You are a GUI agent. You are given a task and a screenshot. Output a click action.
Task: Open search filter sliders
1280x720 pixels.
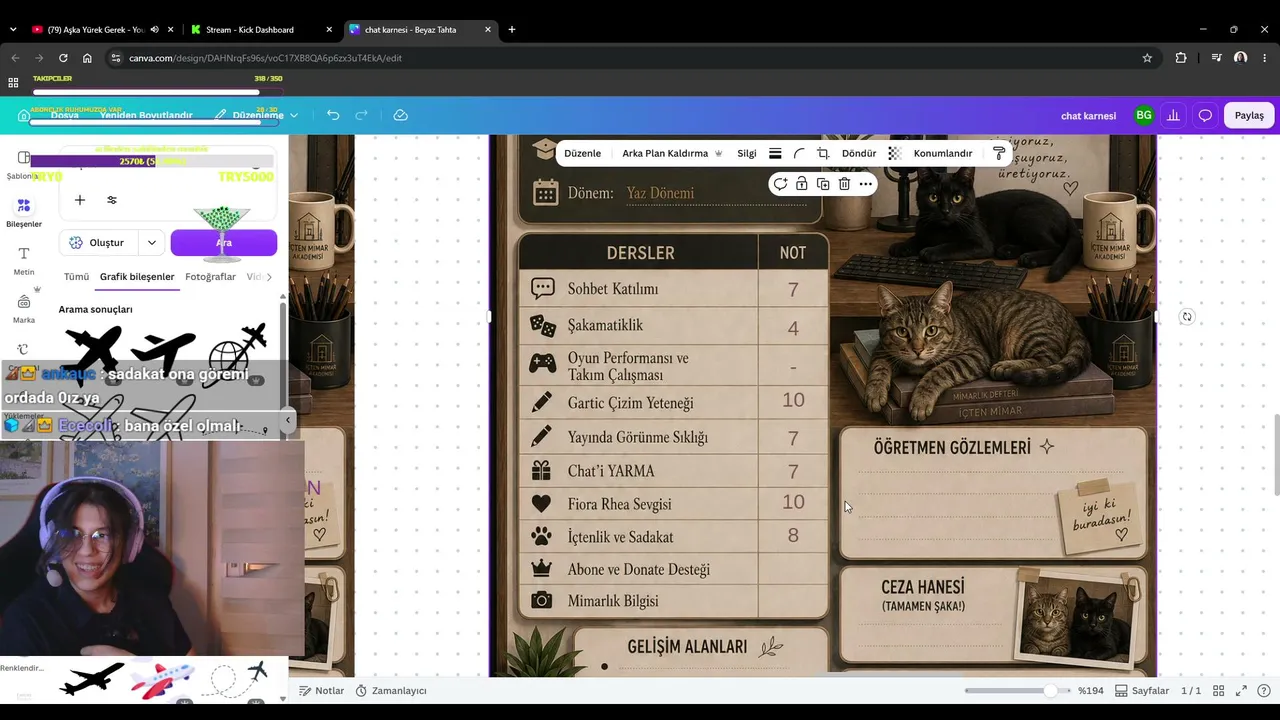coord(112,200)
